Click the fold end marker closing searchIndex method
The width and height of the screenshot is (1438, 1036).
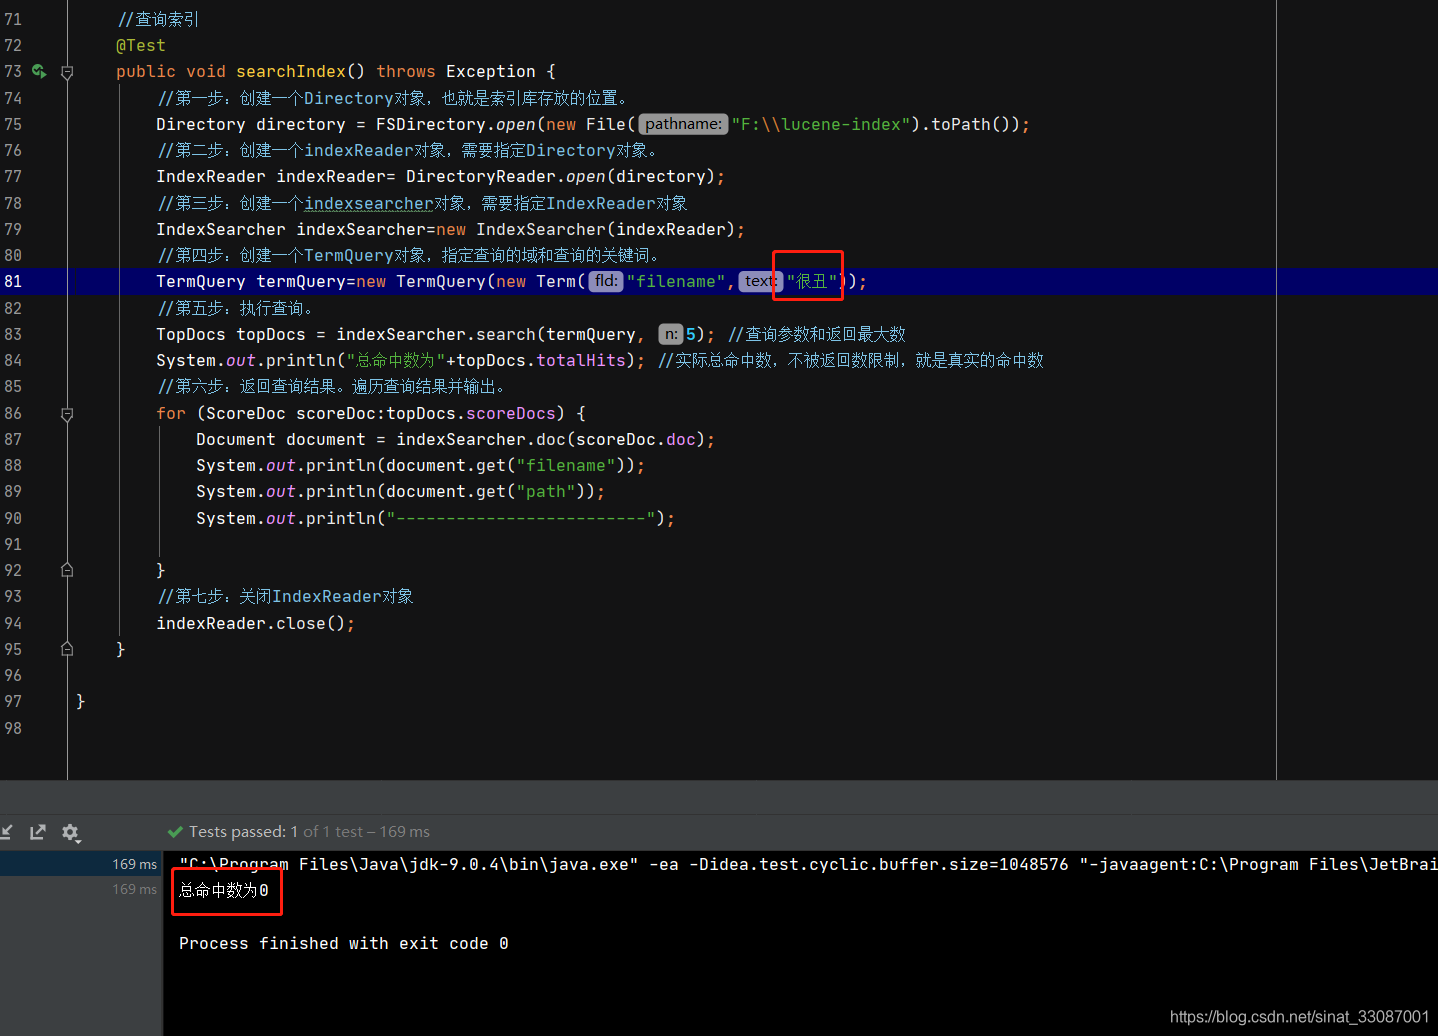[x=67, y=649]
